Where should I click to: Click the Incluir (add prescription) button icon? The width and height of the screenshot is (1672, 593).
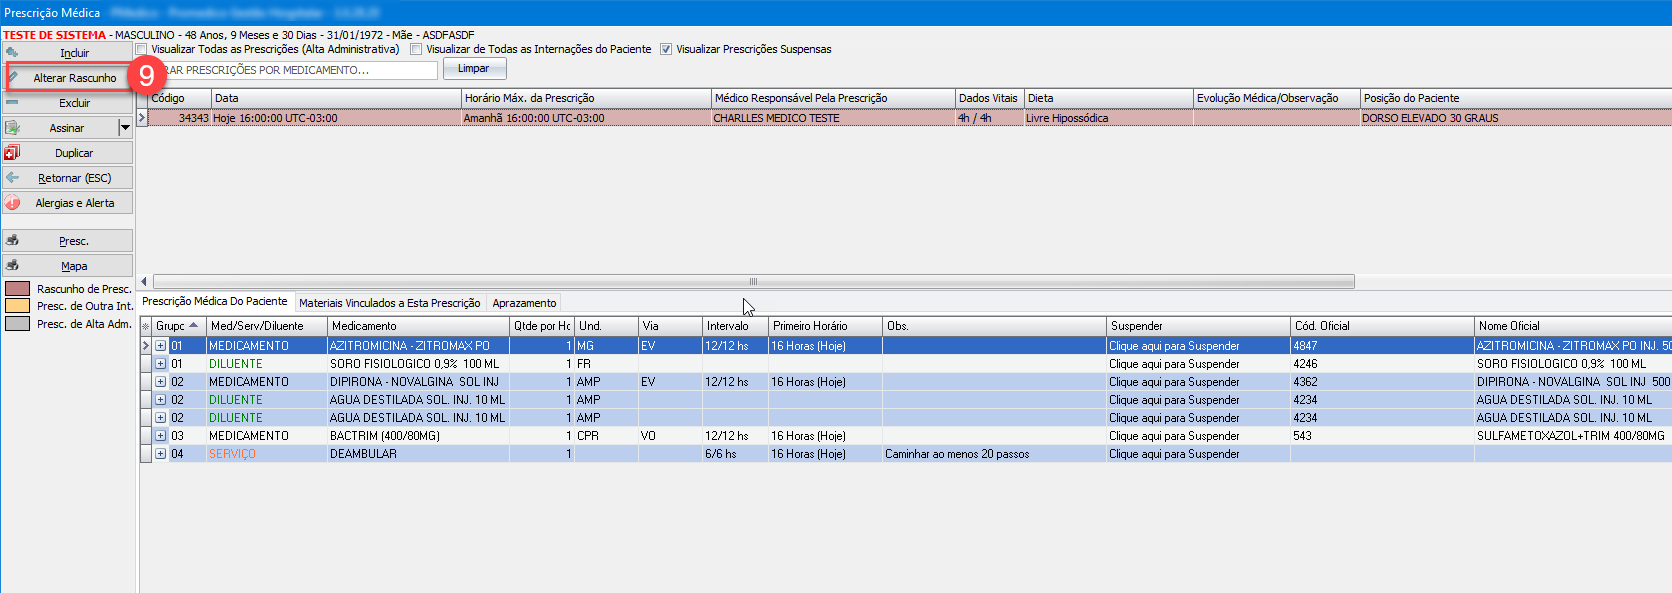pos(12,52)
